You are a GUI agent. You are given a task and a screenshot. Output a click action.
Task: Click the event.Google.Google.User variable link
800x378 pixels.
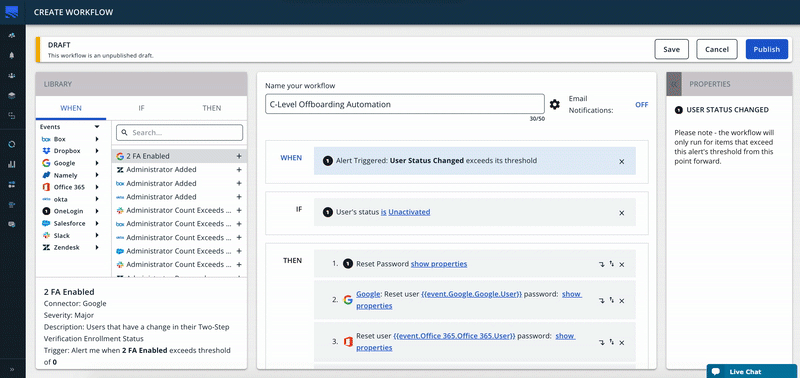coord(472,294)
